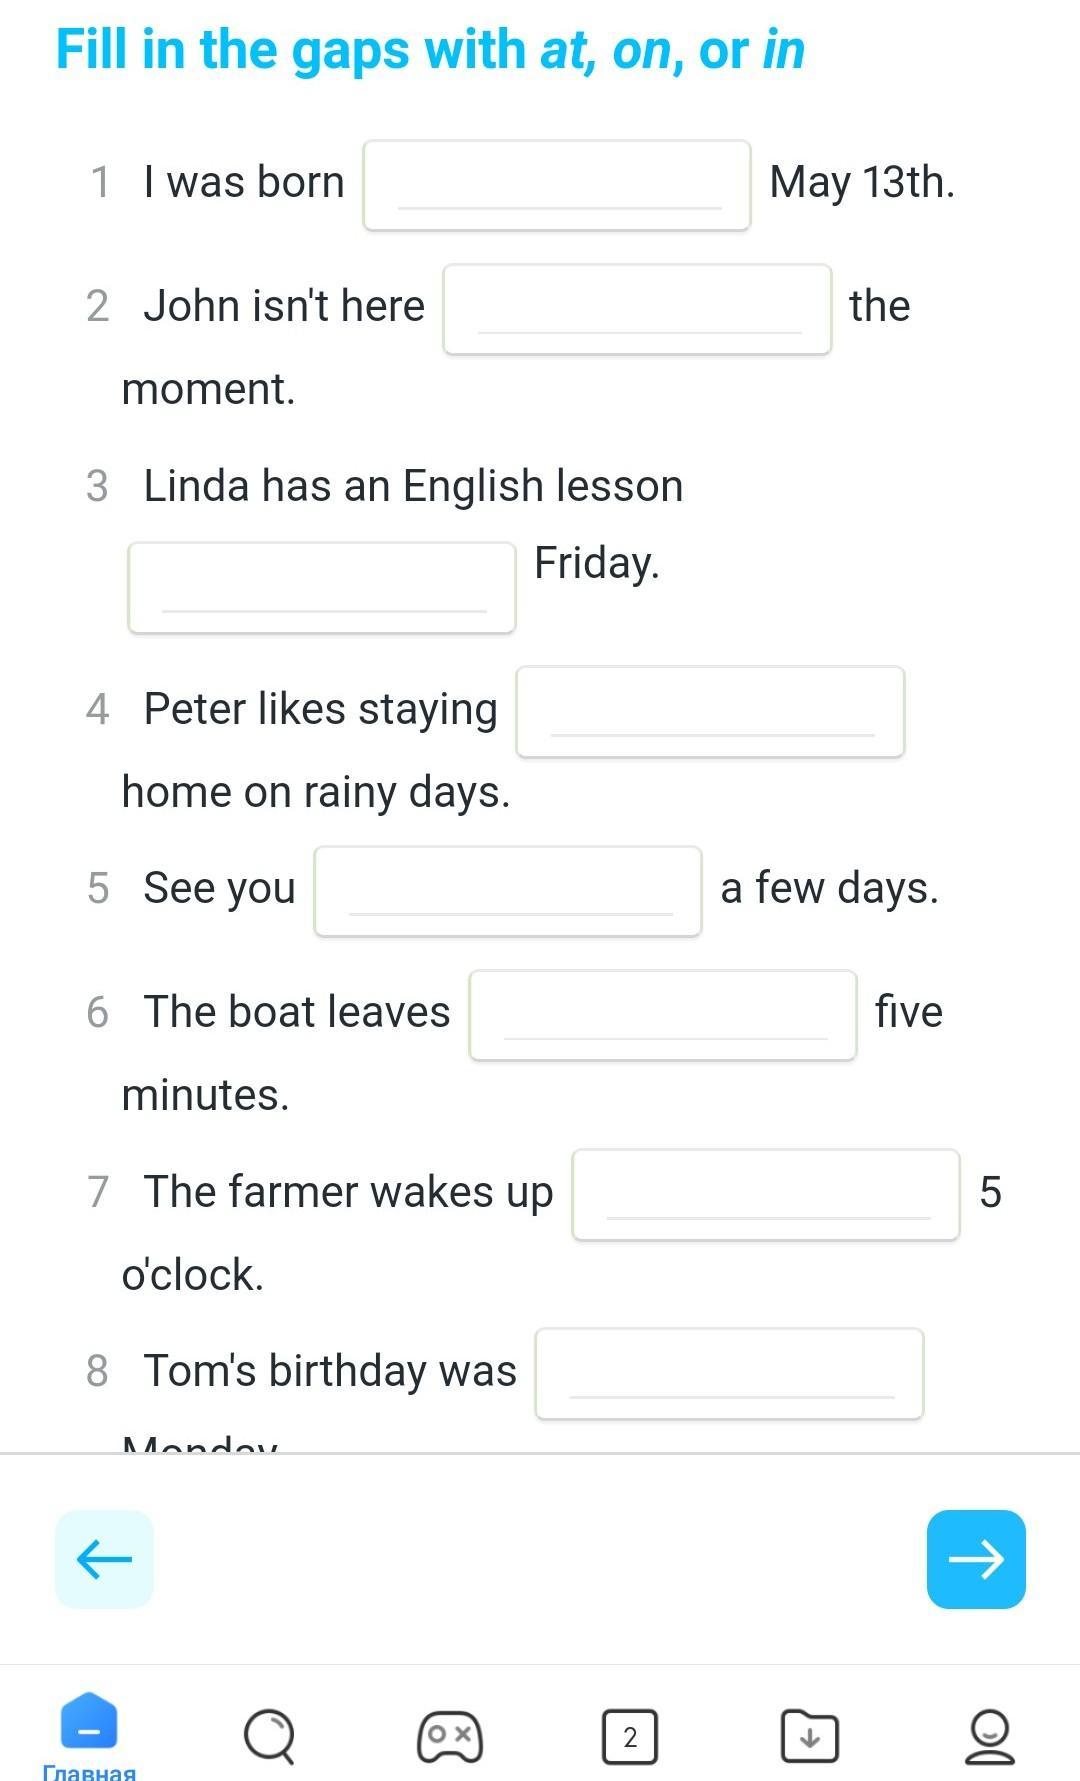
Task: Click the gap after Tom's birthday was
Action: pos(729,1374)
